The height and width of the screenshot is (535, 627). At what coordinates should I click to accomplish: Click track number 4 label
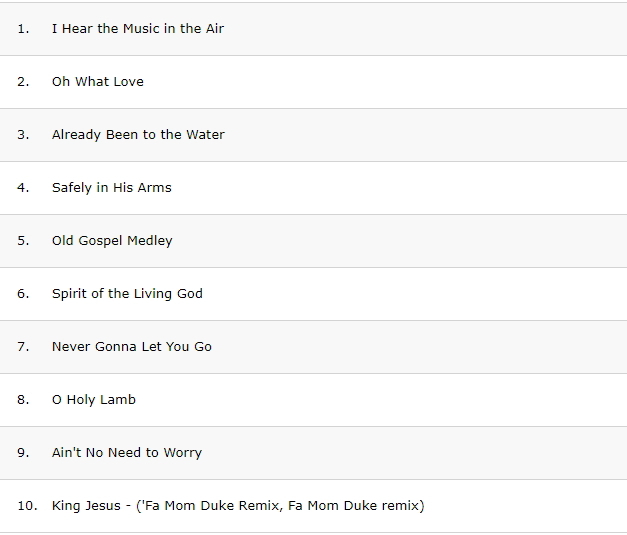click(23, 188)
